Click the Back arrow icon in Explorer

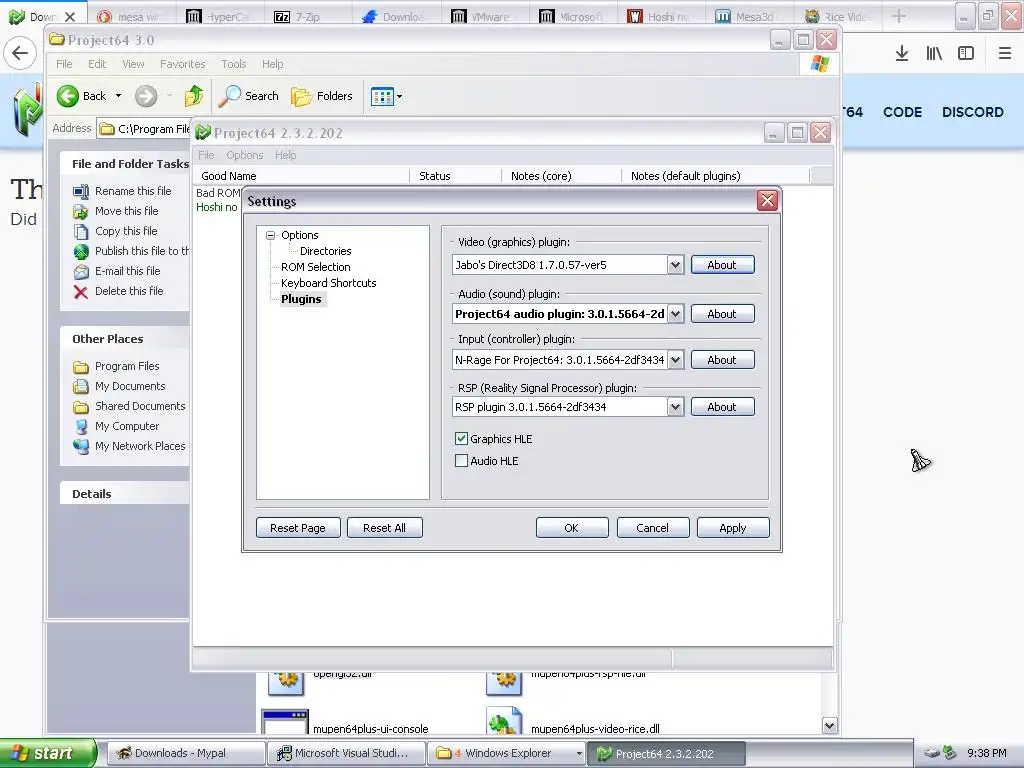coord(67,96)
